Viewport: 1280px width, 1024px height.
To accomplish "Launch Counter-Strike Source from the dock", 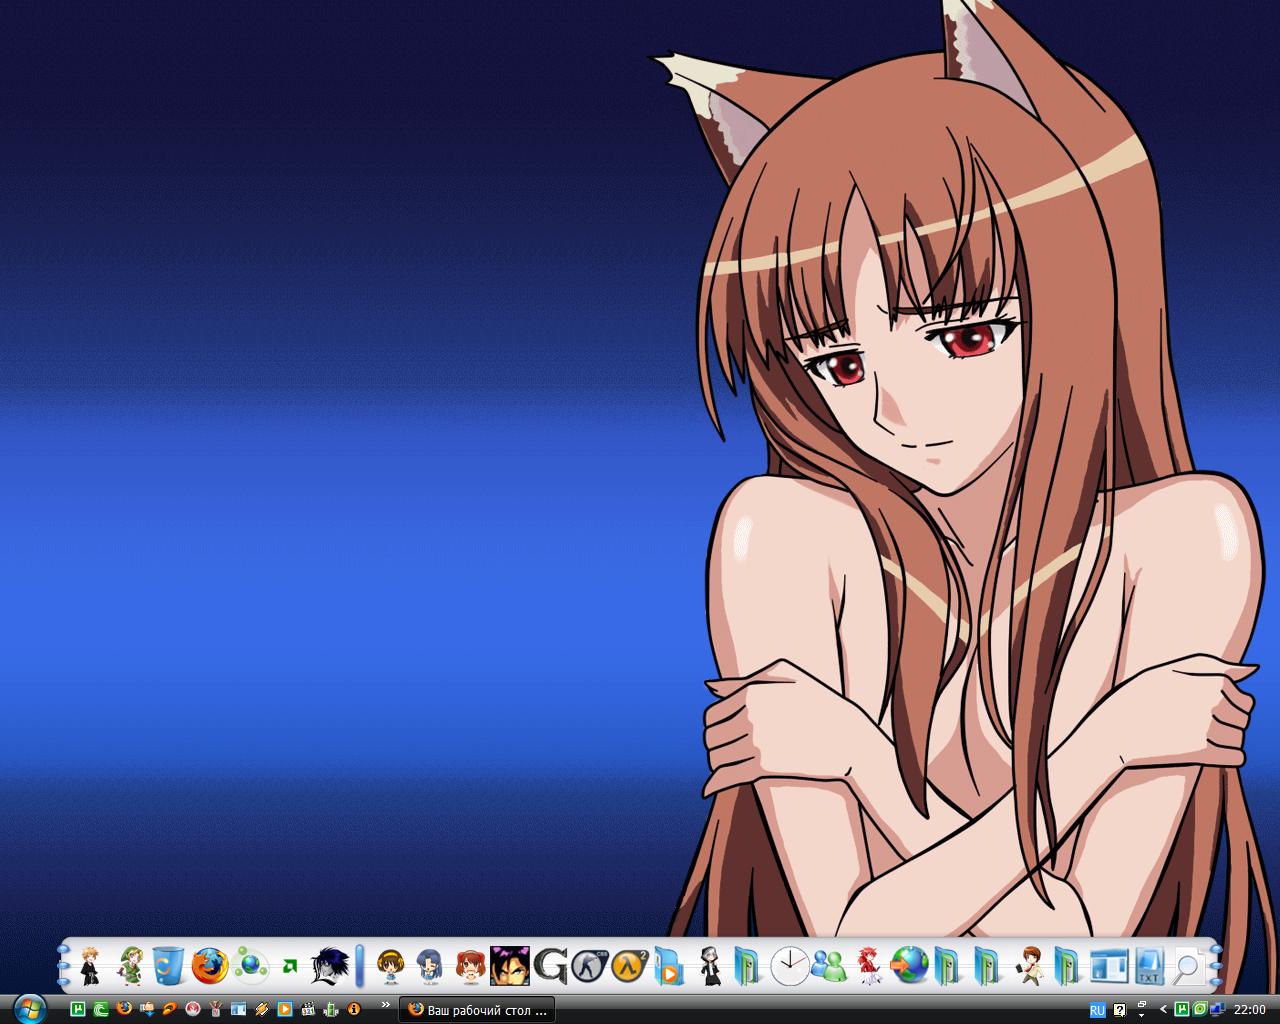I will [x=589, y=966].
